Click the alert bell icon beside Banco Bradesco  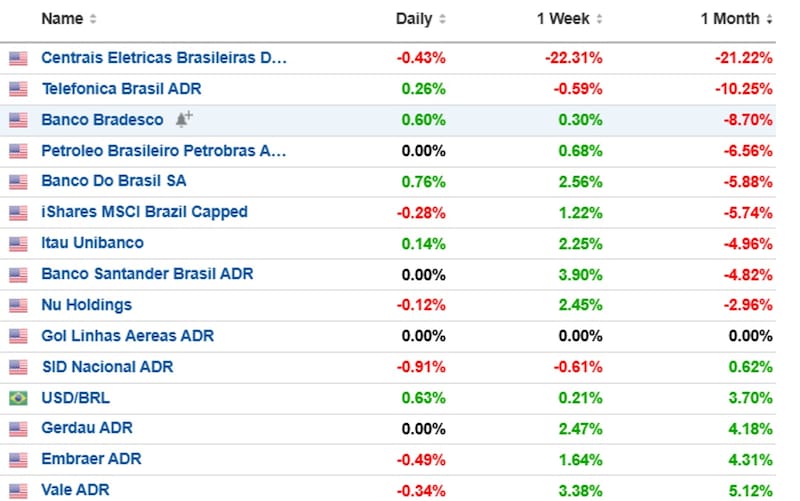pyautogui.click(x=183, y=120)
